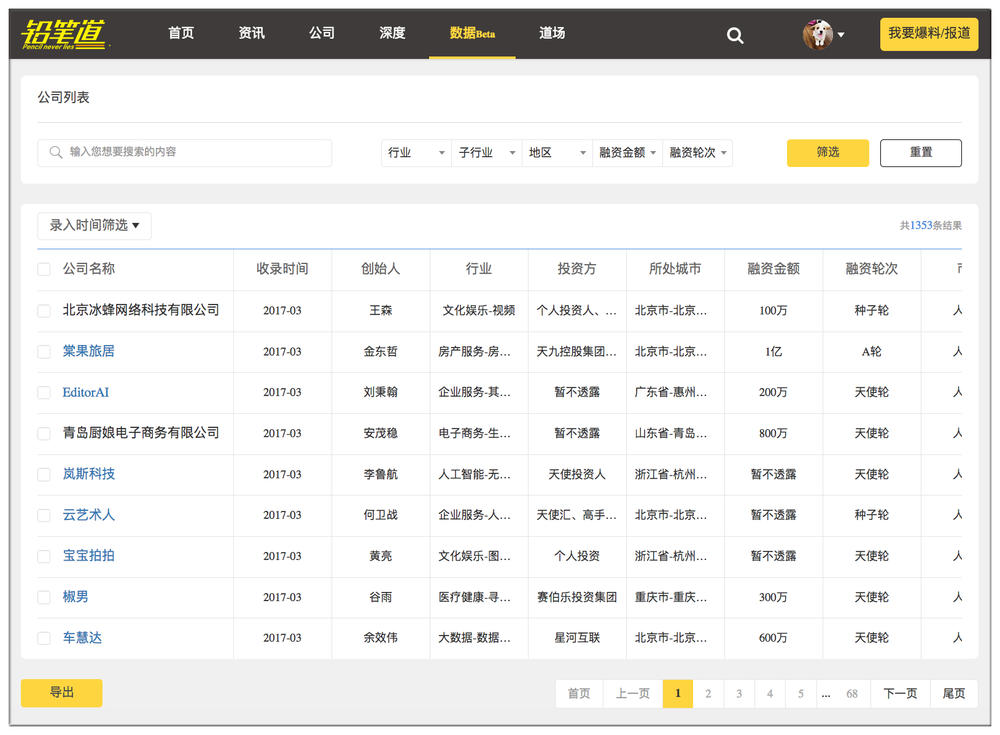Open the 地区 dropdown

(x=557, y=153)
